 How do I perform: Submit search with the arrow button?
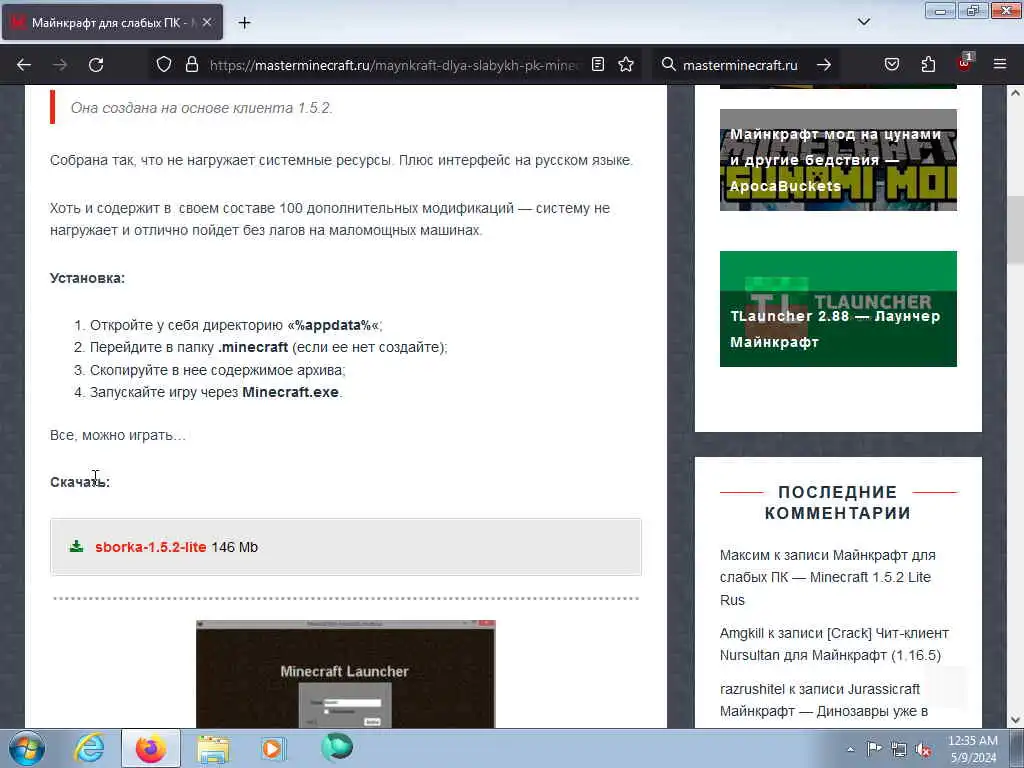click(824, 65)
